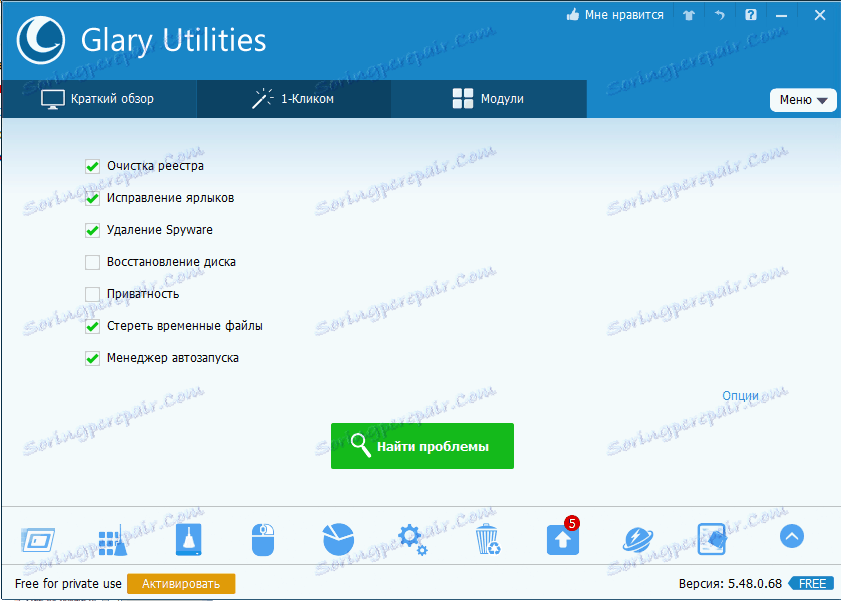Enable the Приватность checkbox
The width and height of the screenshot is (841, 601).
pyautogui.click(x=92, y=294)
